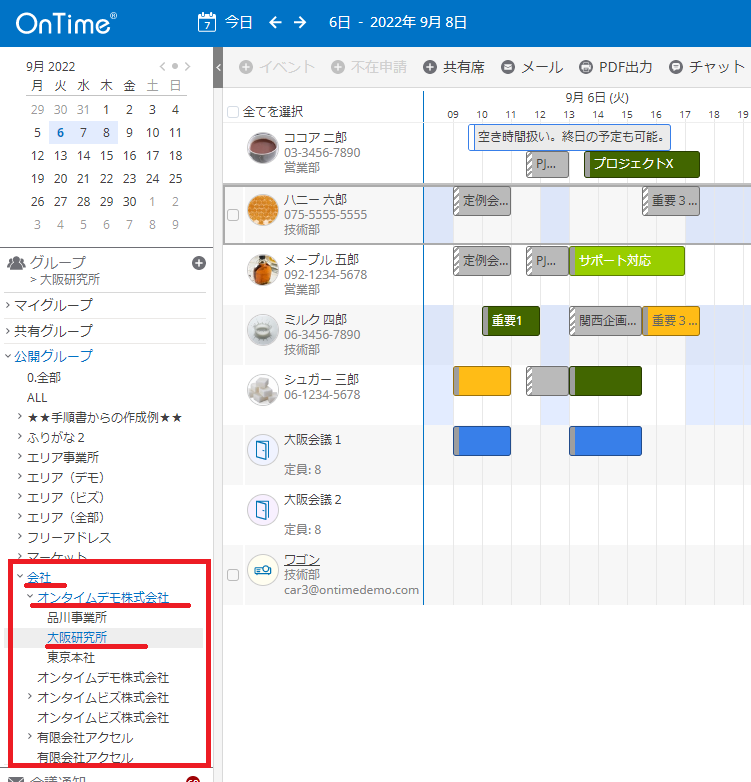This screenshot has width=751, height=782.
Task: Click the 不在申請 toolbar button
Action: (x=369, y=67)
